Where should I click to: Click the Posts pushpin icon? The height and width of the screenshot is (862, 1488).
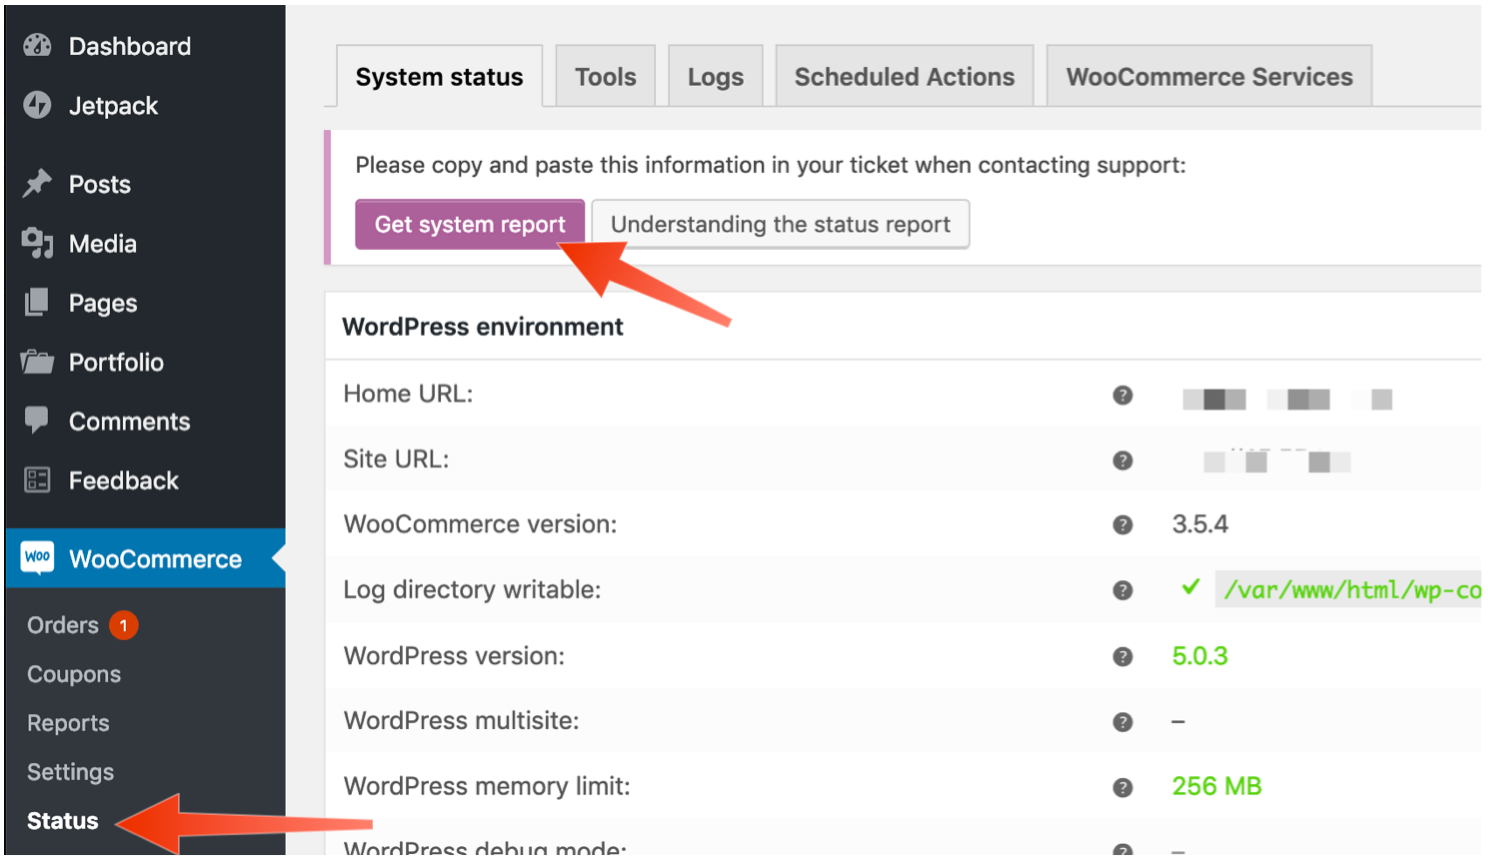point(37,184)
